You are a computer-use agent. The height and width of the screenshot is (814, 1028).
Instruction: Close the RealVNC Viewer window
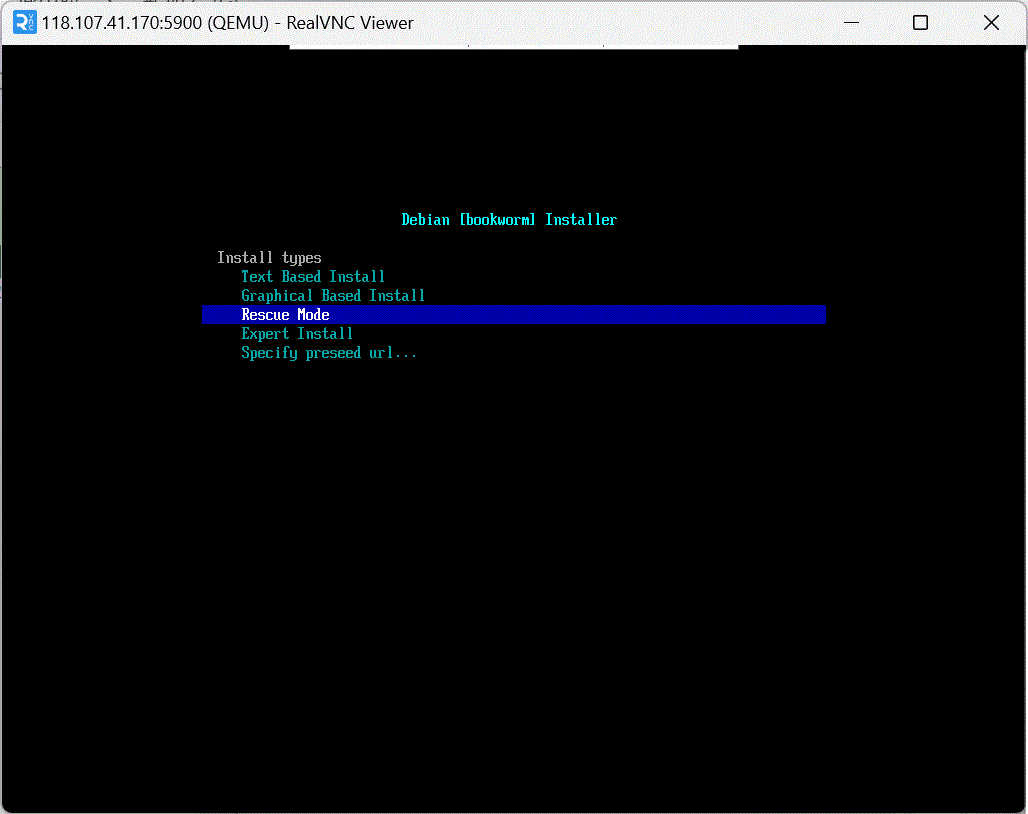[x=990, y=23]
